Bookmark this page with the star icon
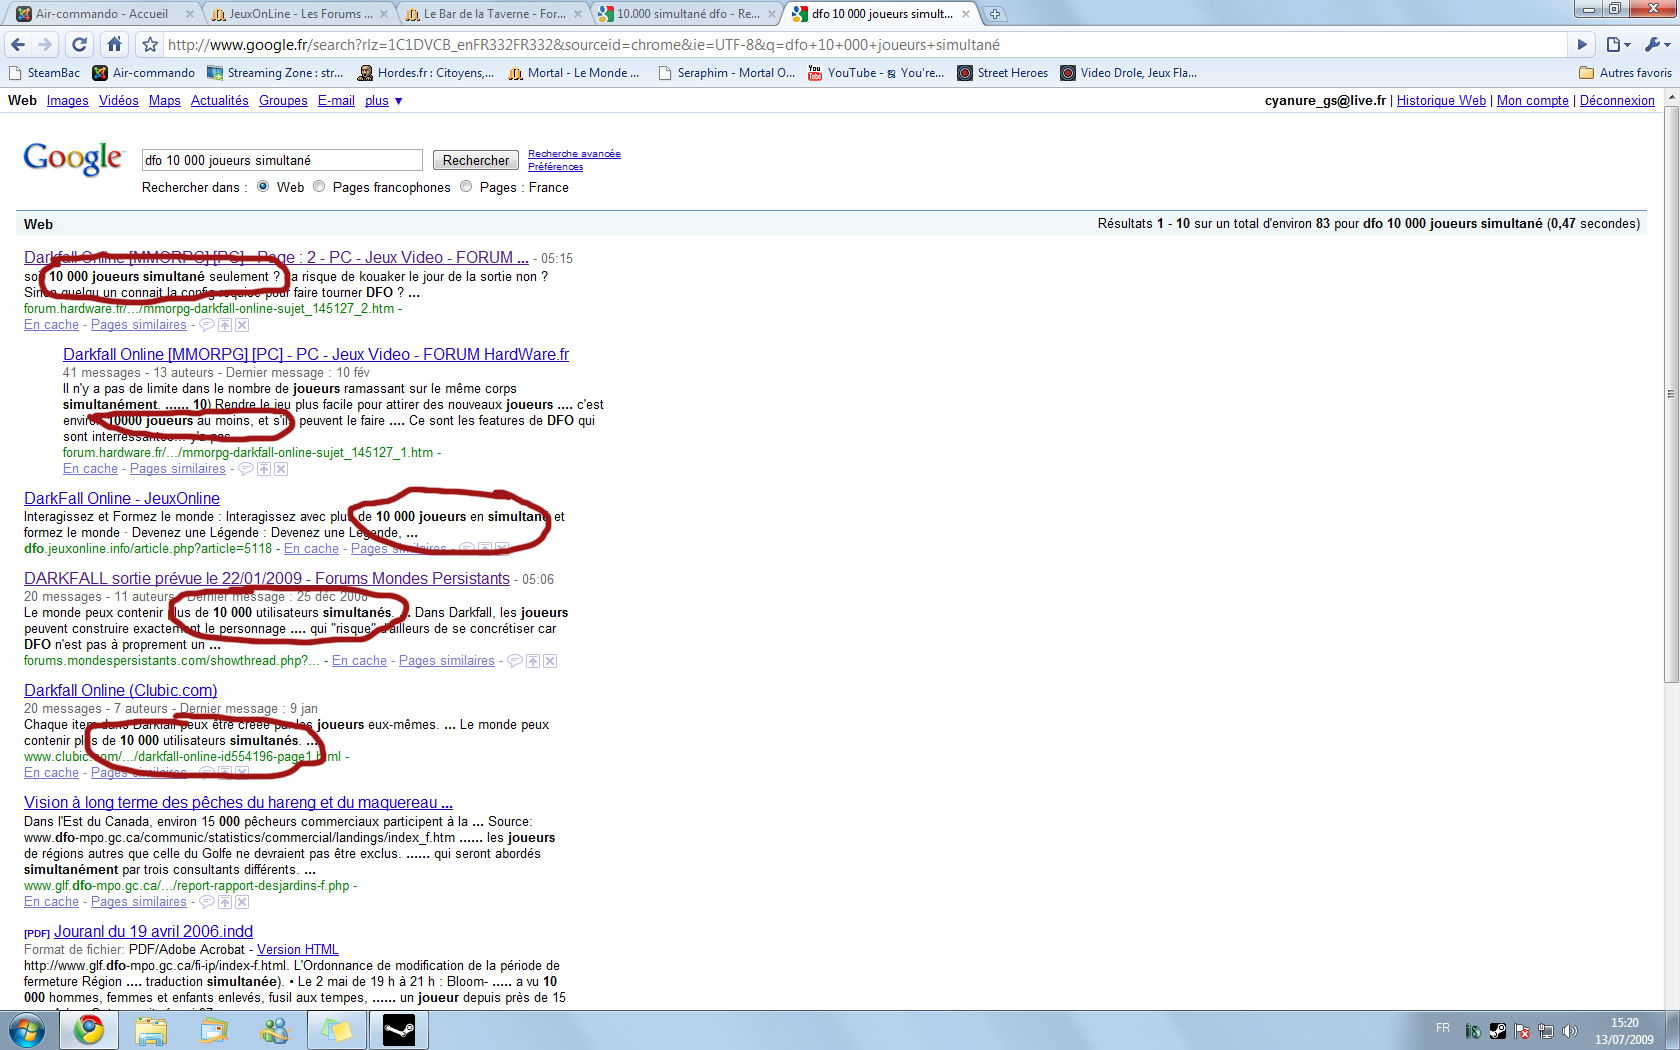Image resolution: width=1680 pixels, height=1050 pixels. tap(150, 44)
